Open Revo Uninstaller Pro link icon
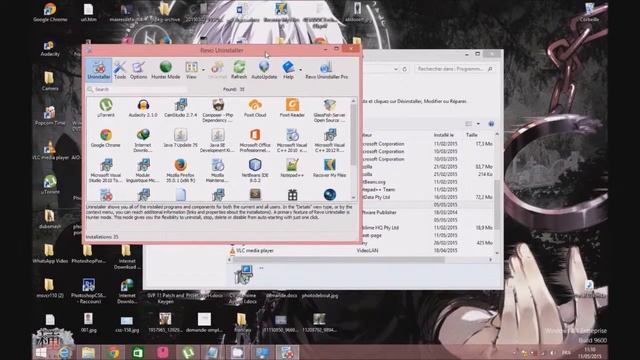640x360 pixels. click(327, 69)
